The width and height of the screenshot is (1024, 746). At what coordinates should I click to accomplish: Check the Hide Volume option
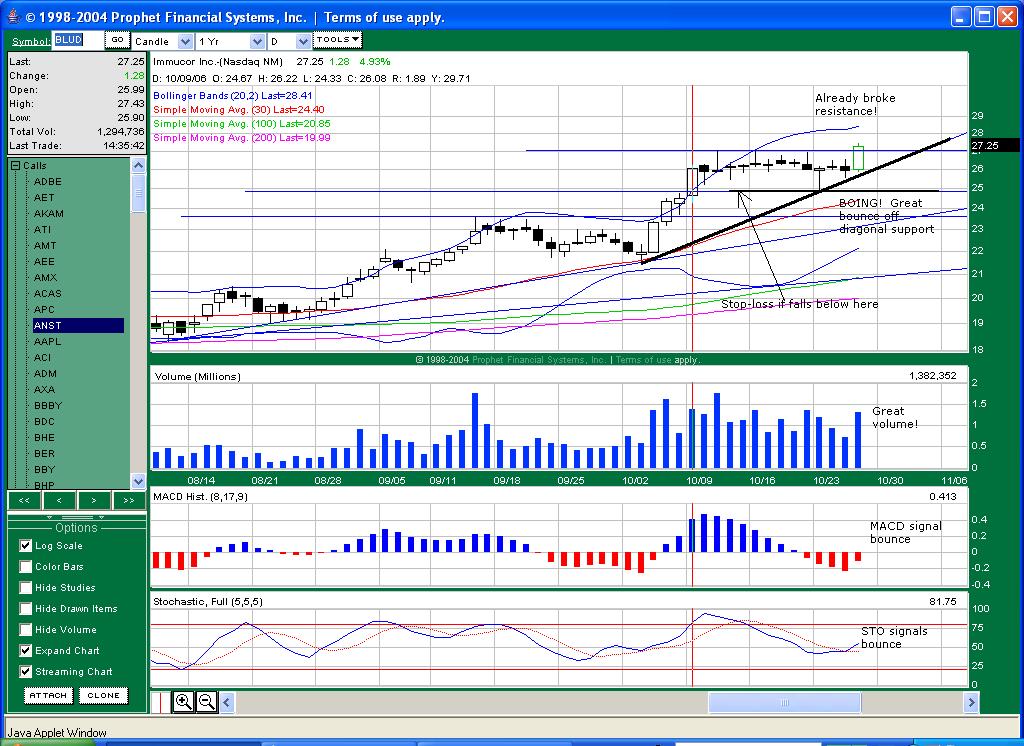(25, 629)
